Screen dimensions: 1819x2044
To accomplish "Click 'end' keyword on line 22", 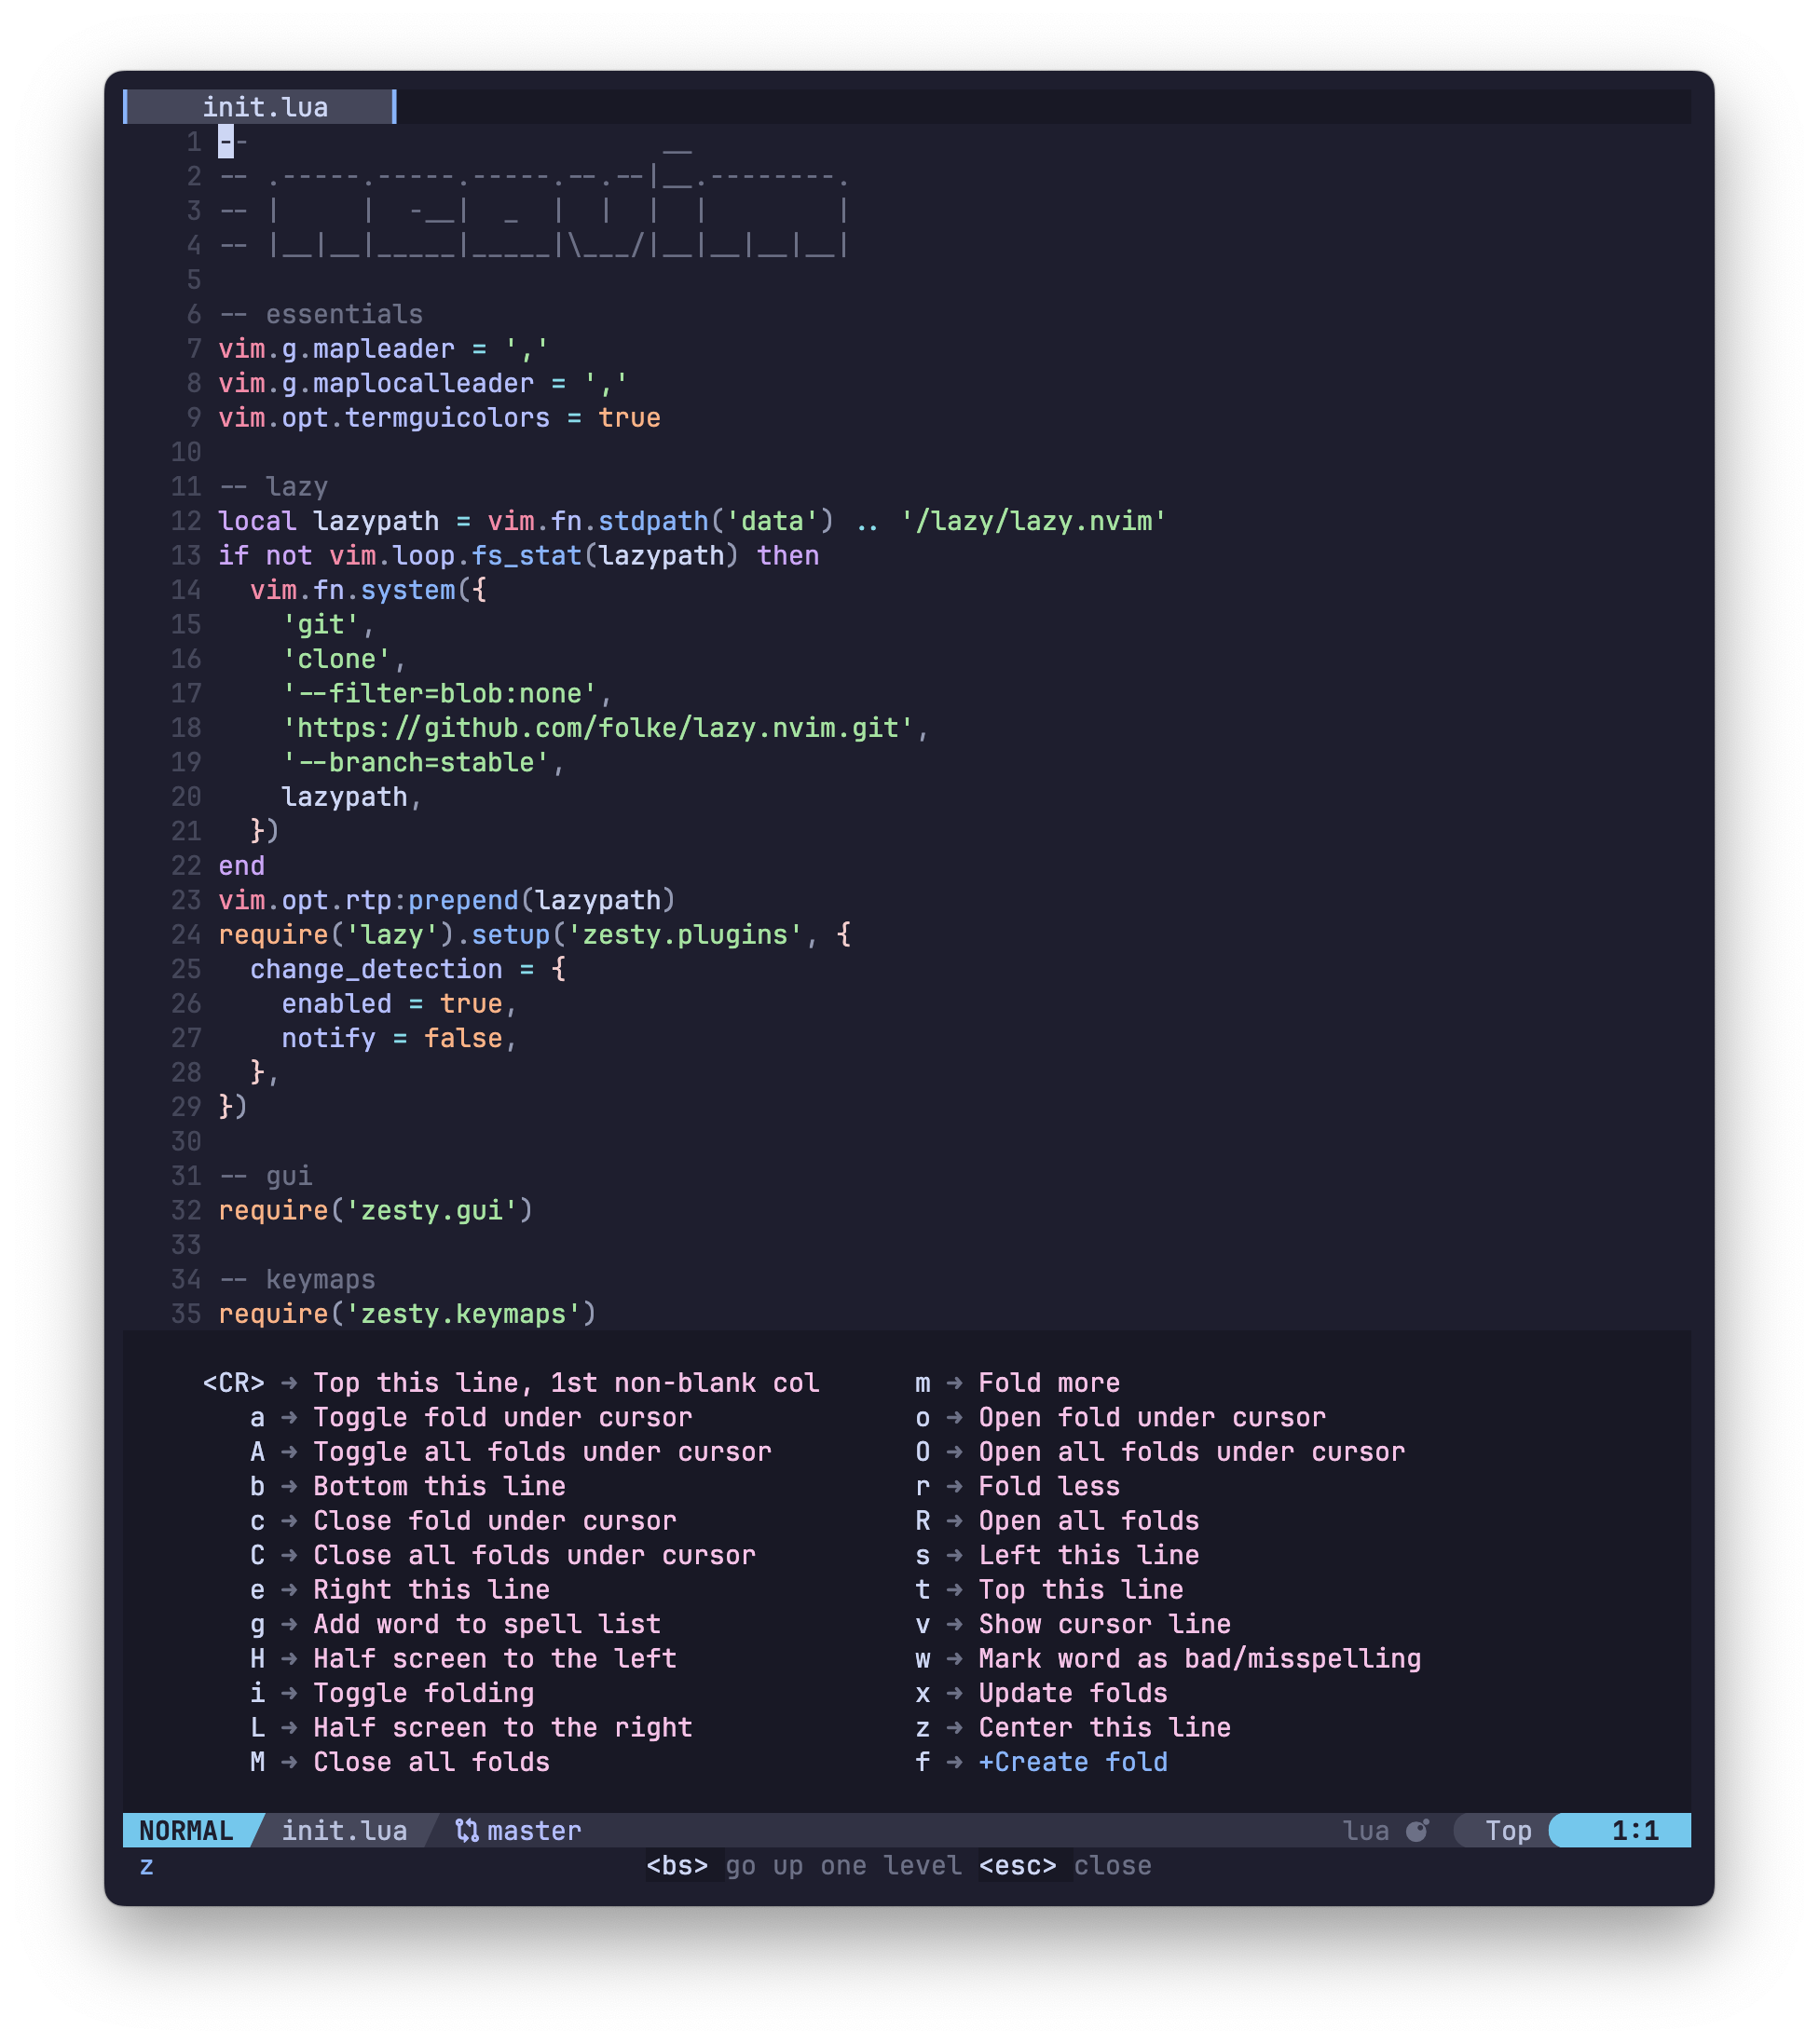I will tap(241, 865).
